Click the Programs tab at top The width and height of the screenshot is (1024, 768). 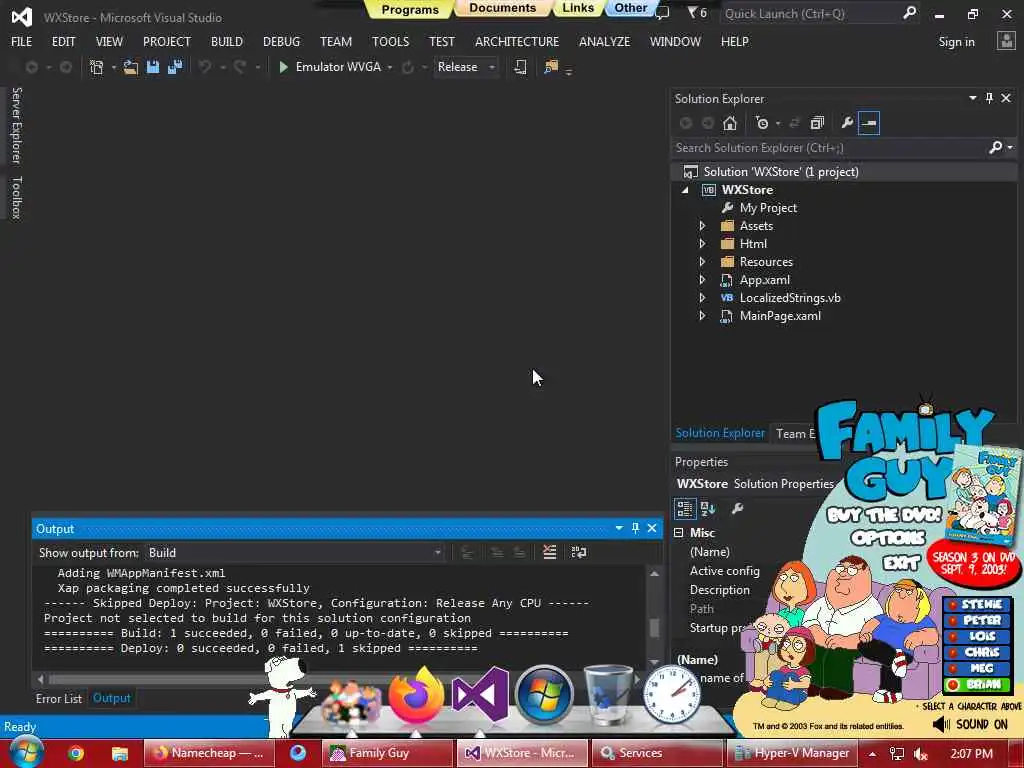[410, 9]
